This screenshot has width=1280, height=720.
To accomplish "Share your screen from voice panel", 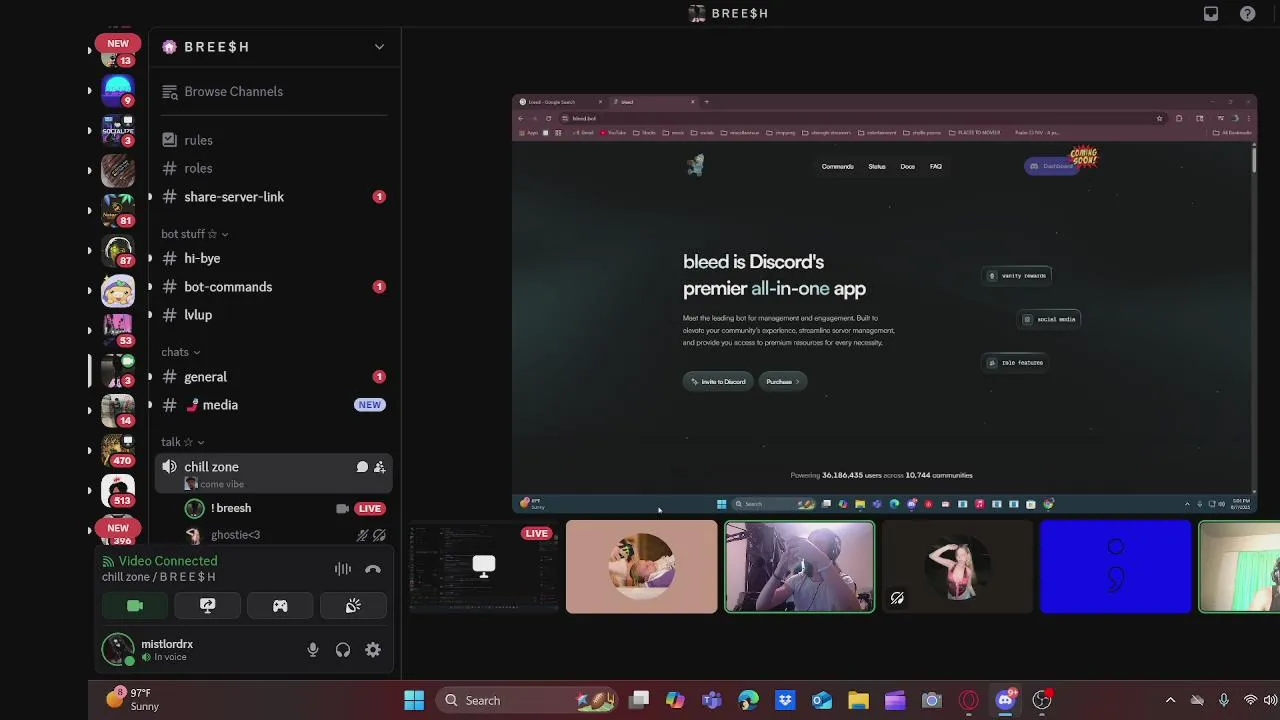I will click(207, 606).
